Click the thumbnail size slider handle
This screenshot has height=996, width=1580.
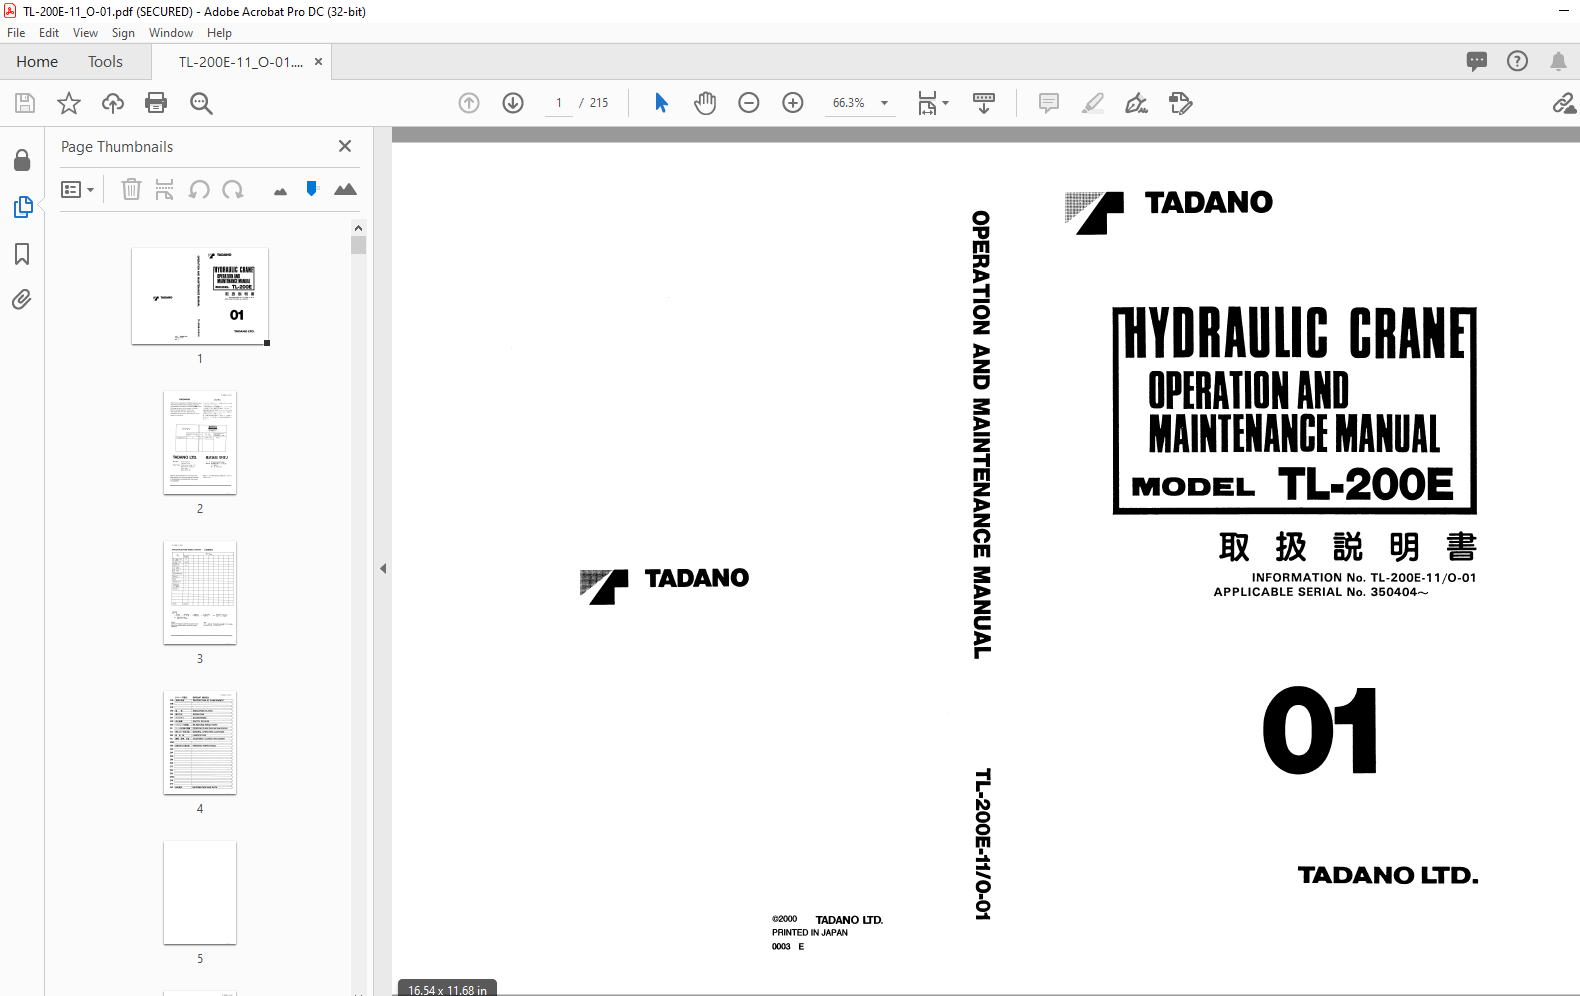[312, 188]
